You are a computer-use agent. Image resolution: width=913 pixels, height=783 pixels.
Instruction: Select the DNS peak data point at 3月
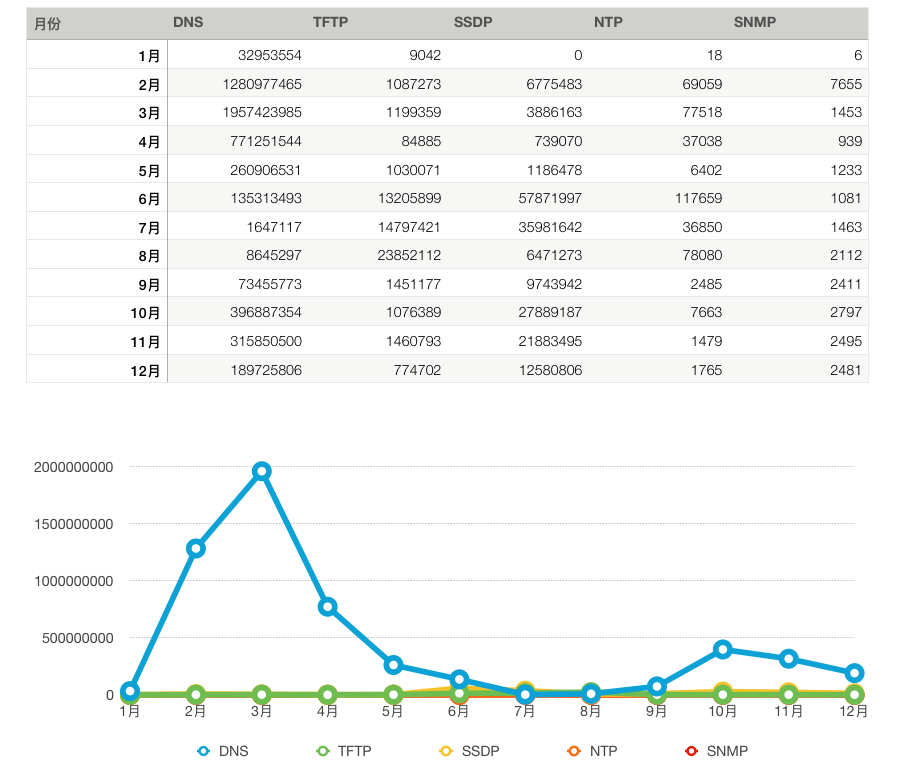(262, 471)
